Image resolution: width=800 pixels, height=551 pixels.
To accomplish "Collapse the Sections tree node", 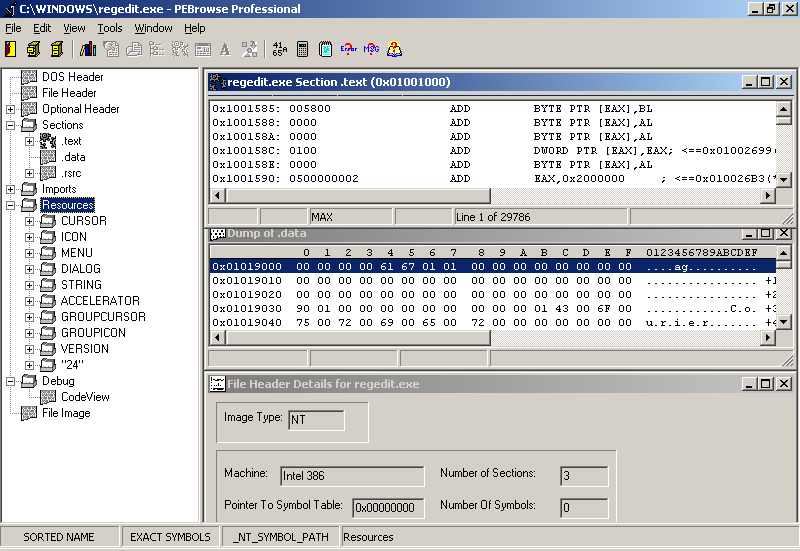I will click(x=10, y=125).
